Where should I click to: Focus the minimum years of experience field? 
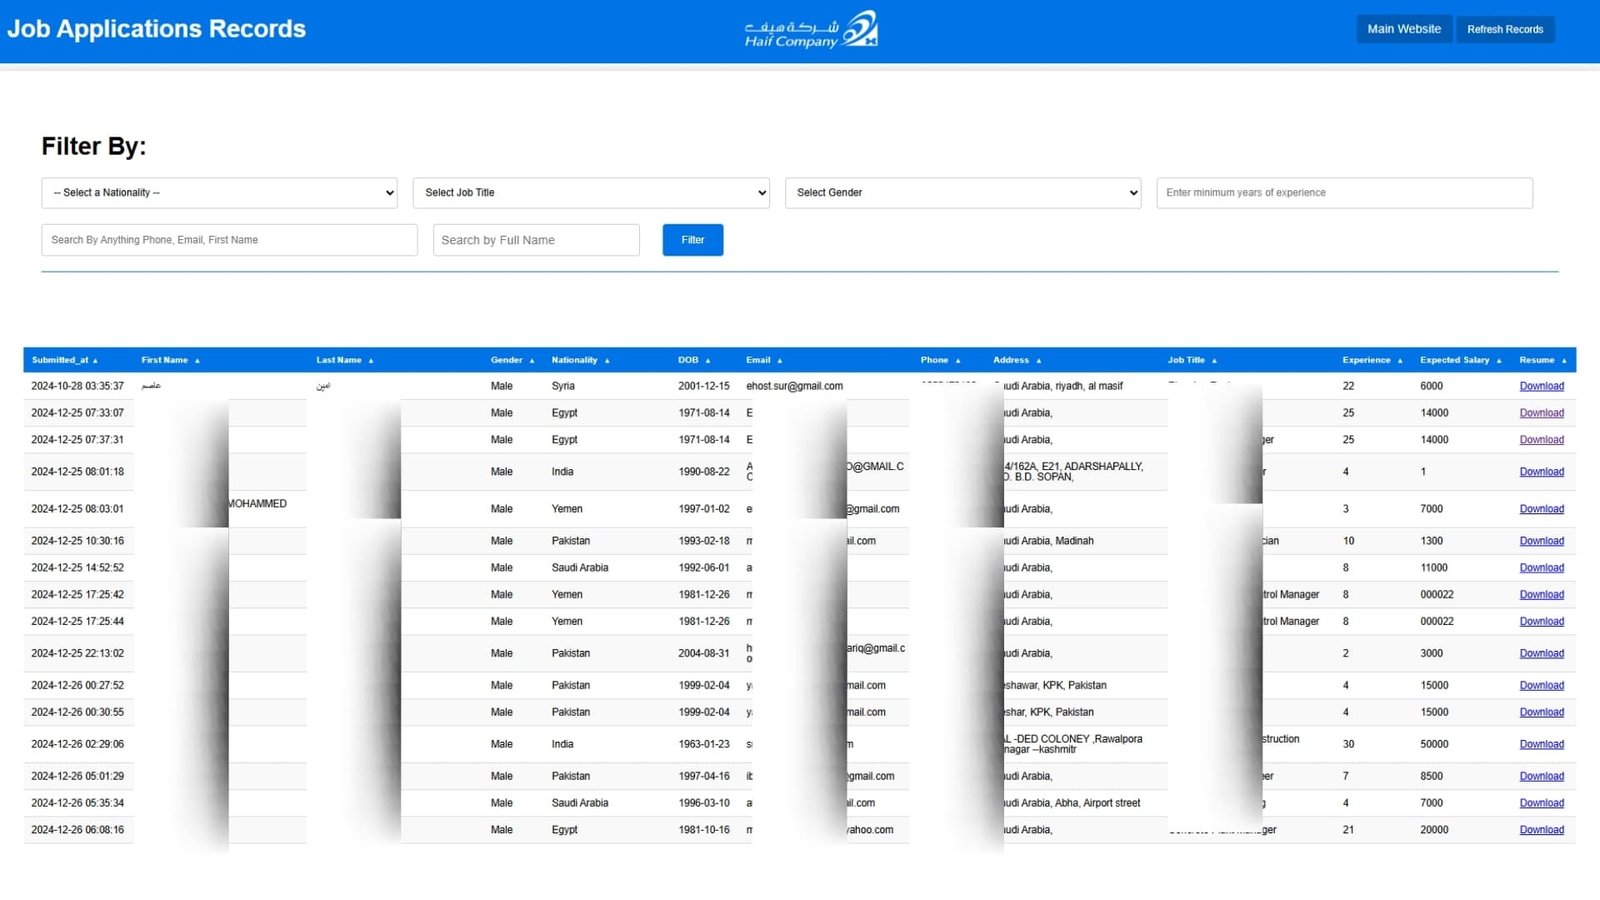(x=1344, y=193)
